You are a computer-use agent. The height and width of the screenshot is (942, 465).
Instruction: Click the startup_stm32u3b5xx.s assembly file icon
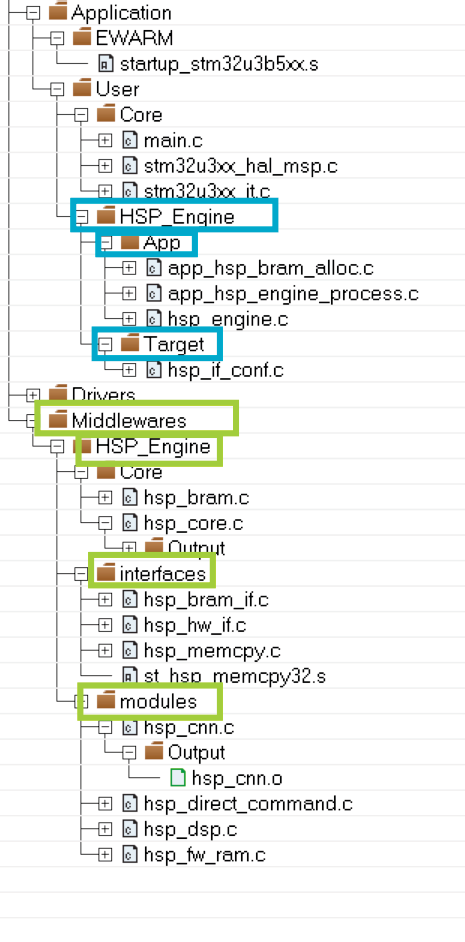(106, 63)
